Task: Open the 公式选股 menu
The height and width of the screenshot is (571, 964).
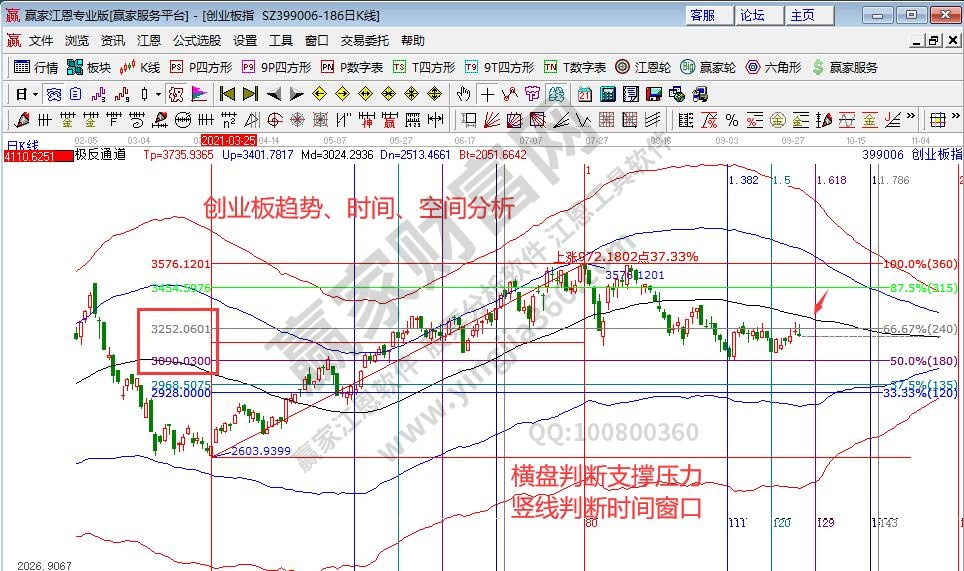Action: click(x=196, y=41)
